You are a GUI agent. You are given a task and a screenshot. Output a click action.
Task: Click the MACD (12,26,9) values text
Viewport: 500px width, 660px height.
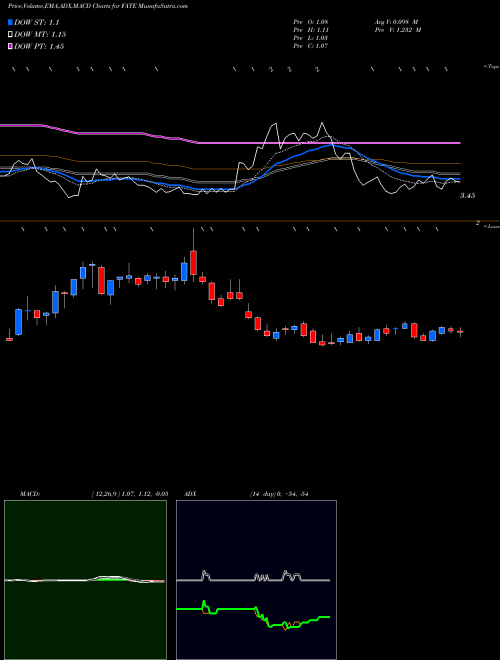pos(130,494)
